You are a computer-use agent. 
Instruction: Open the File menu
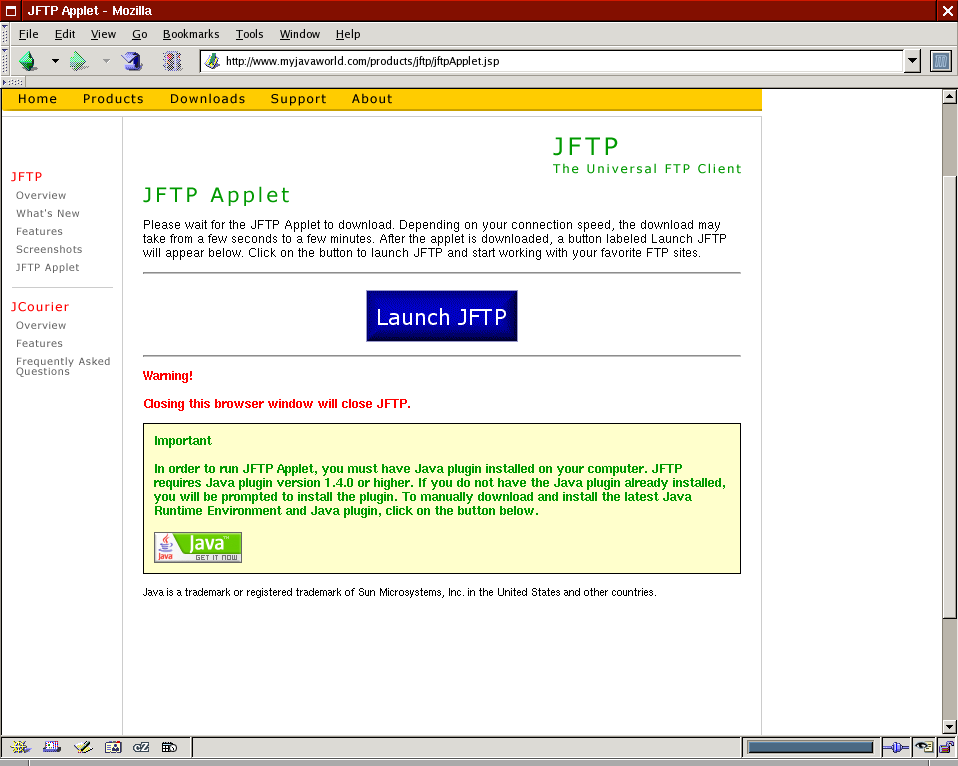pos(29,34)
